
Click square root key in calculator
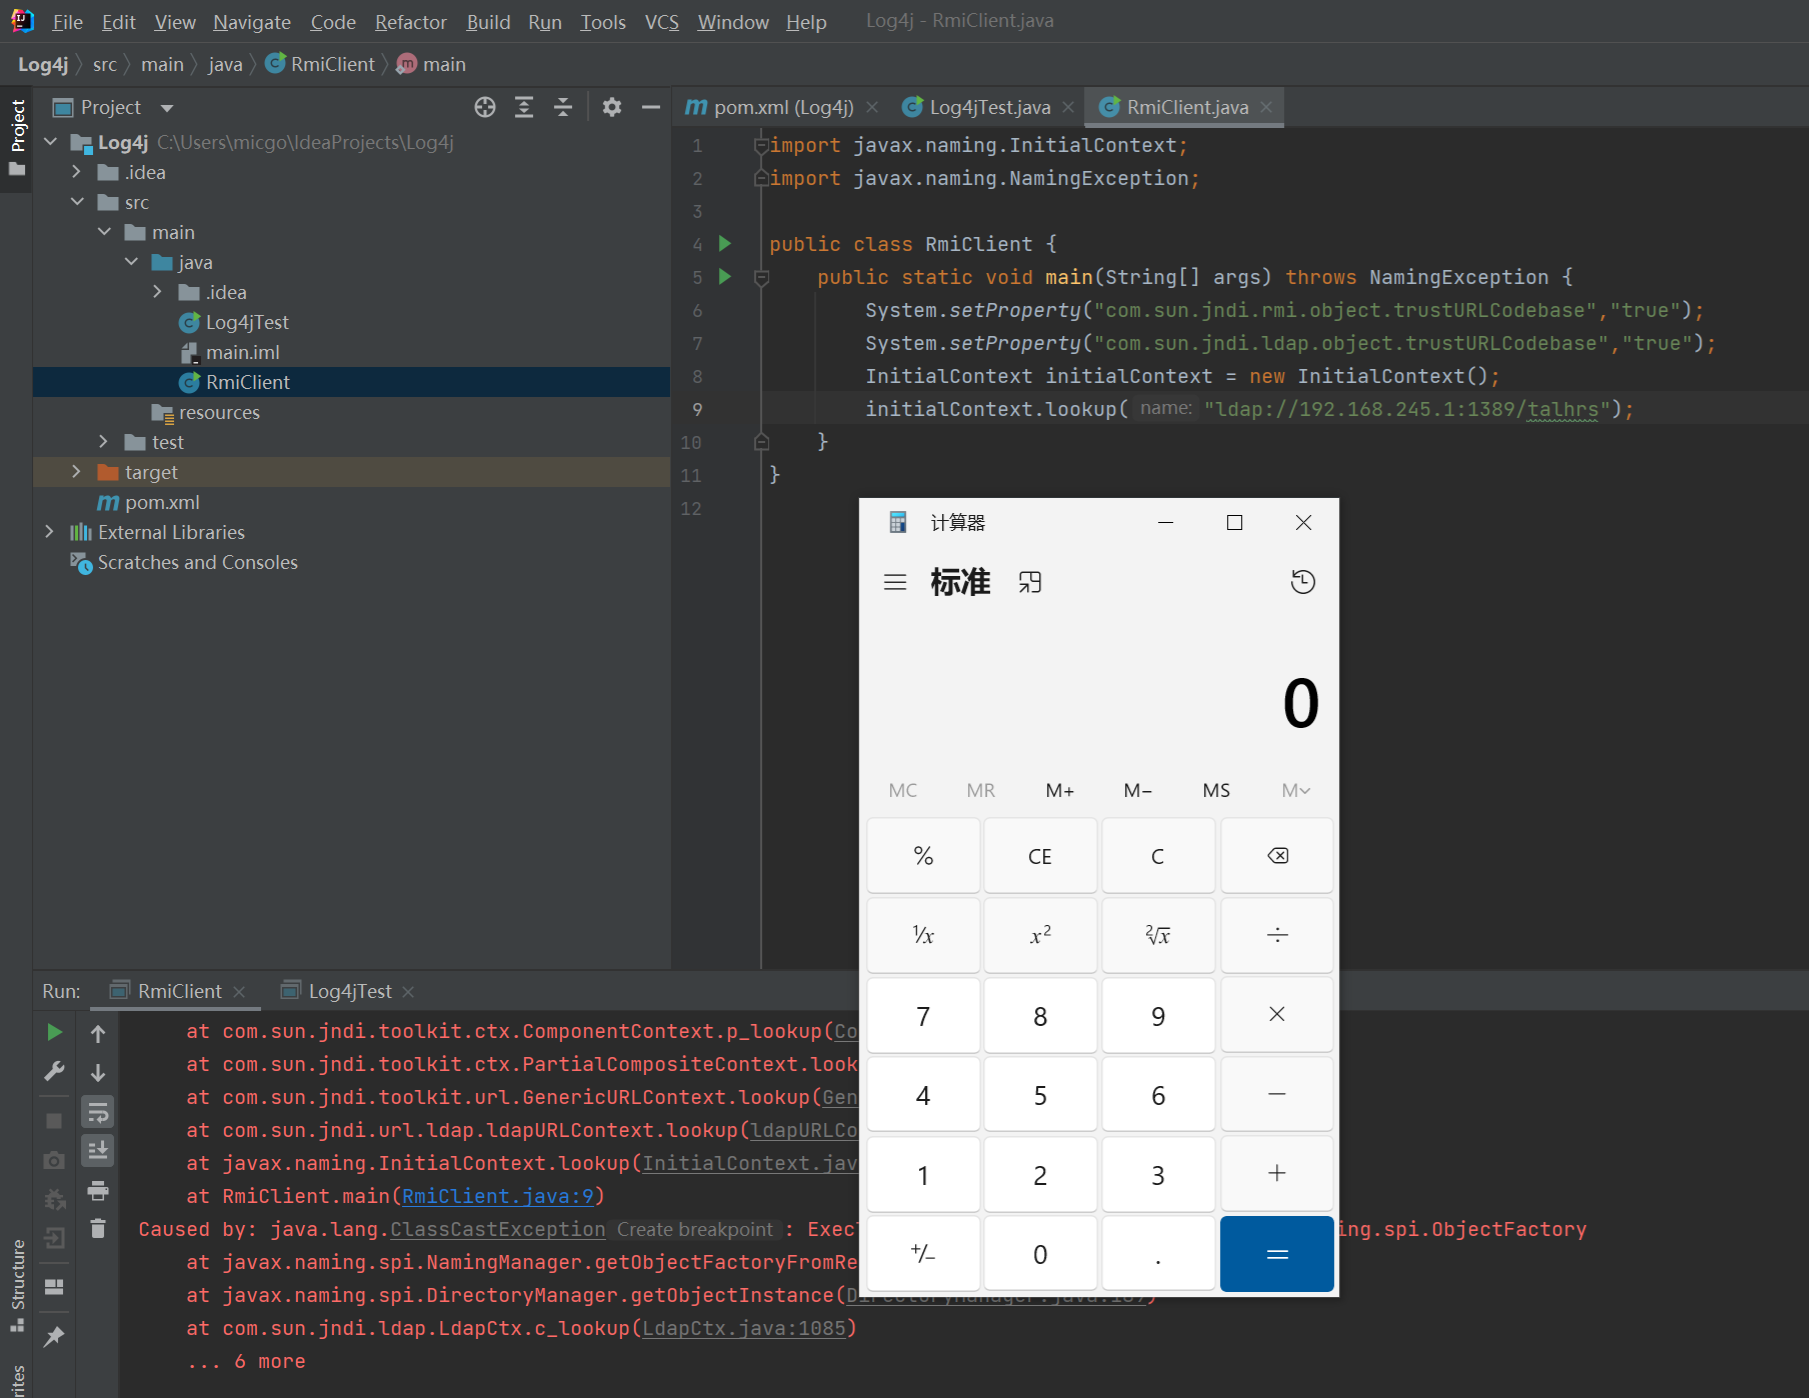point(1158,935)
